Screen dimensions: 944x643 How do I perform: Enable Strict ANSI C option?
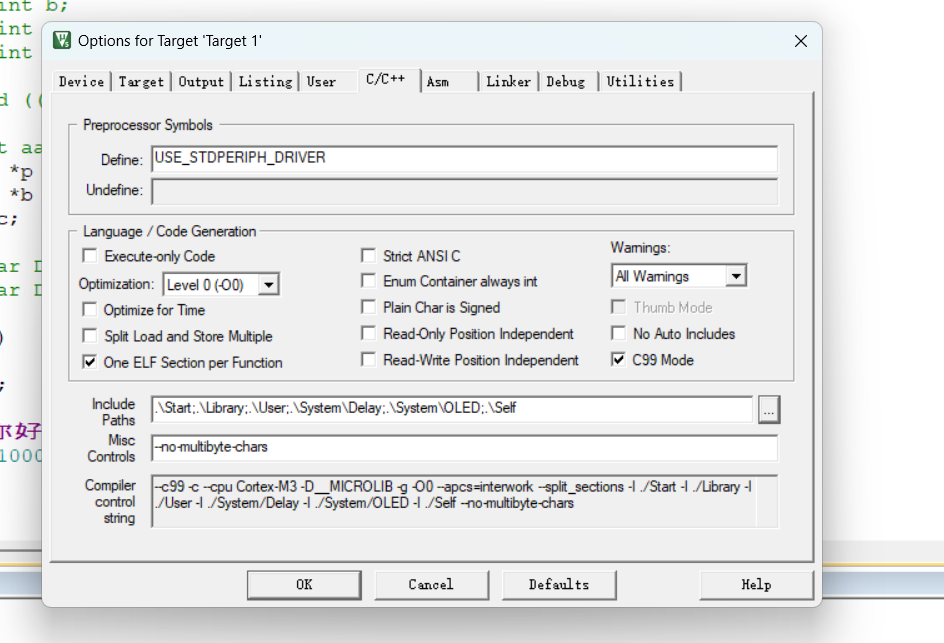(x=369, y=256)
